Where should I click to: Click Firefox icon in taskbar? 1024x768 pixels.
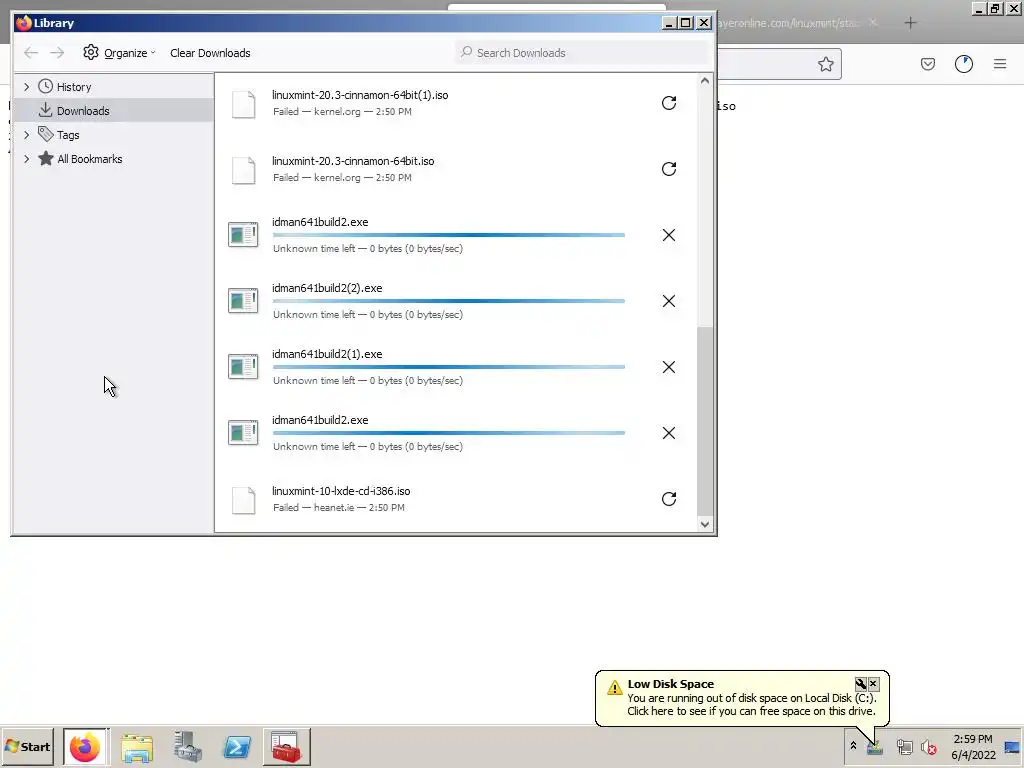click(x=86, y=747)
